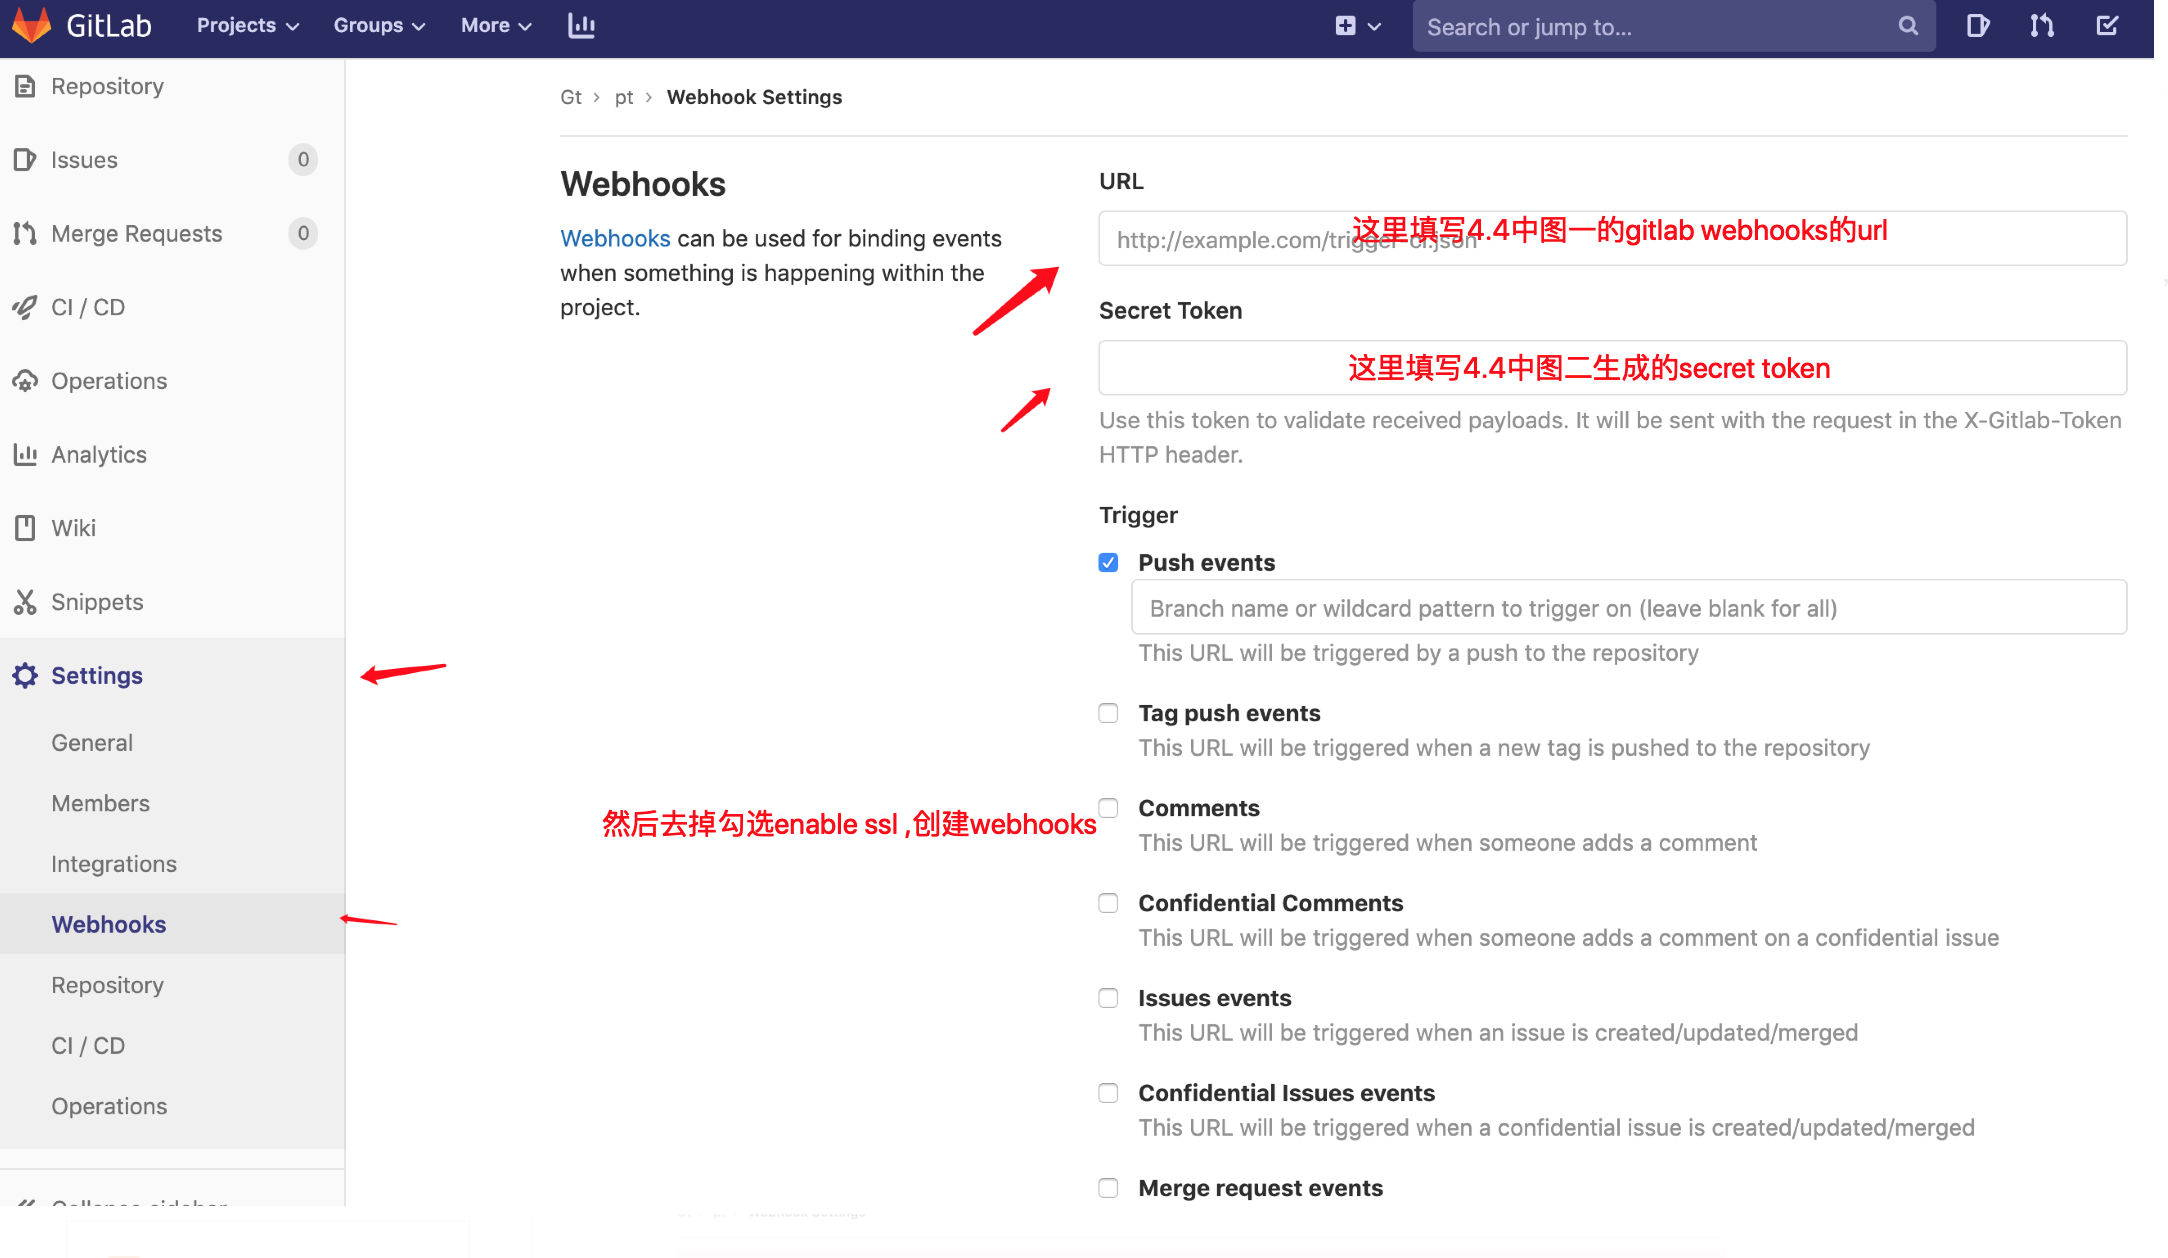
Task: Open the analytics chart icon in navbar
Action: point(581,26)
